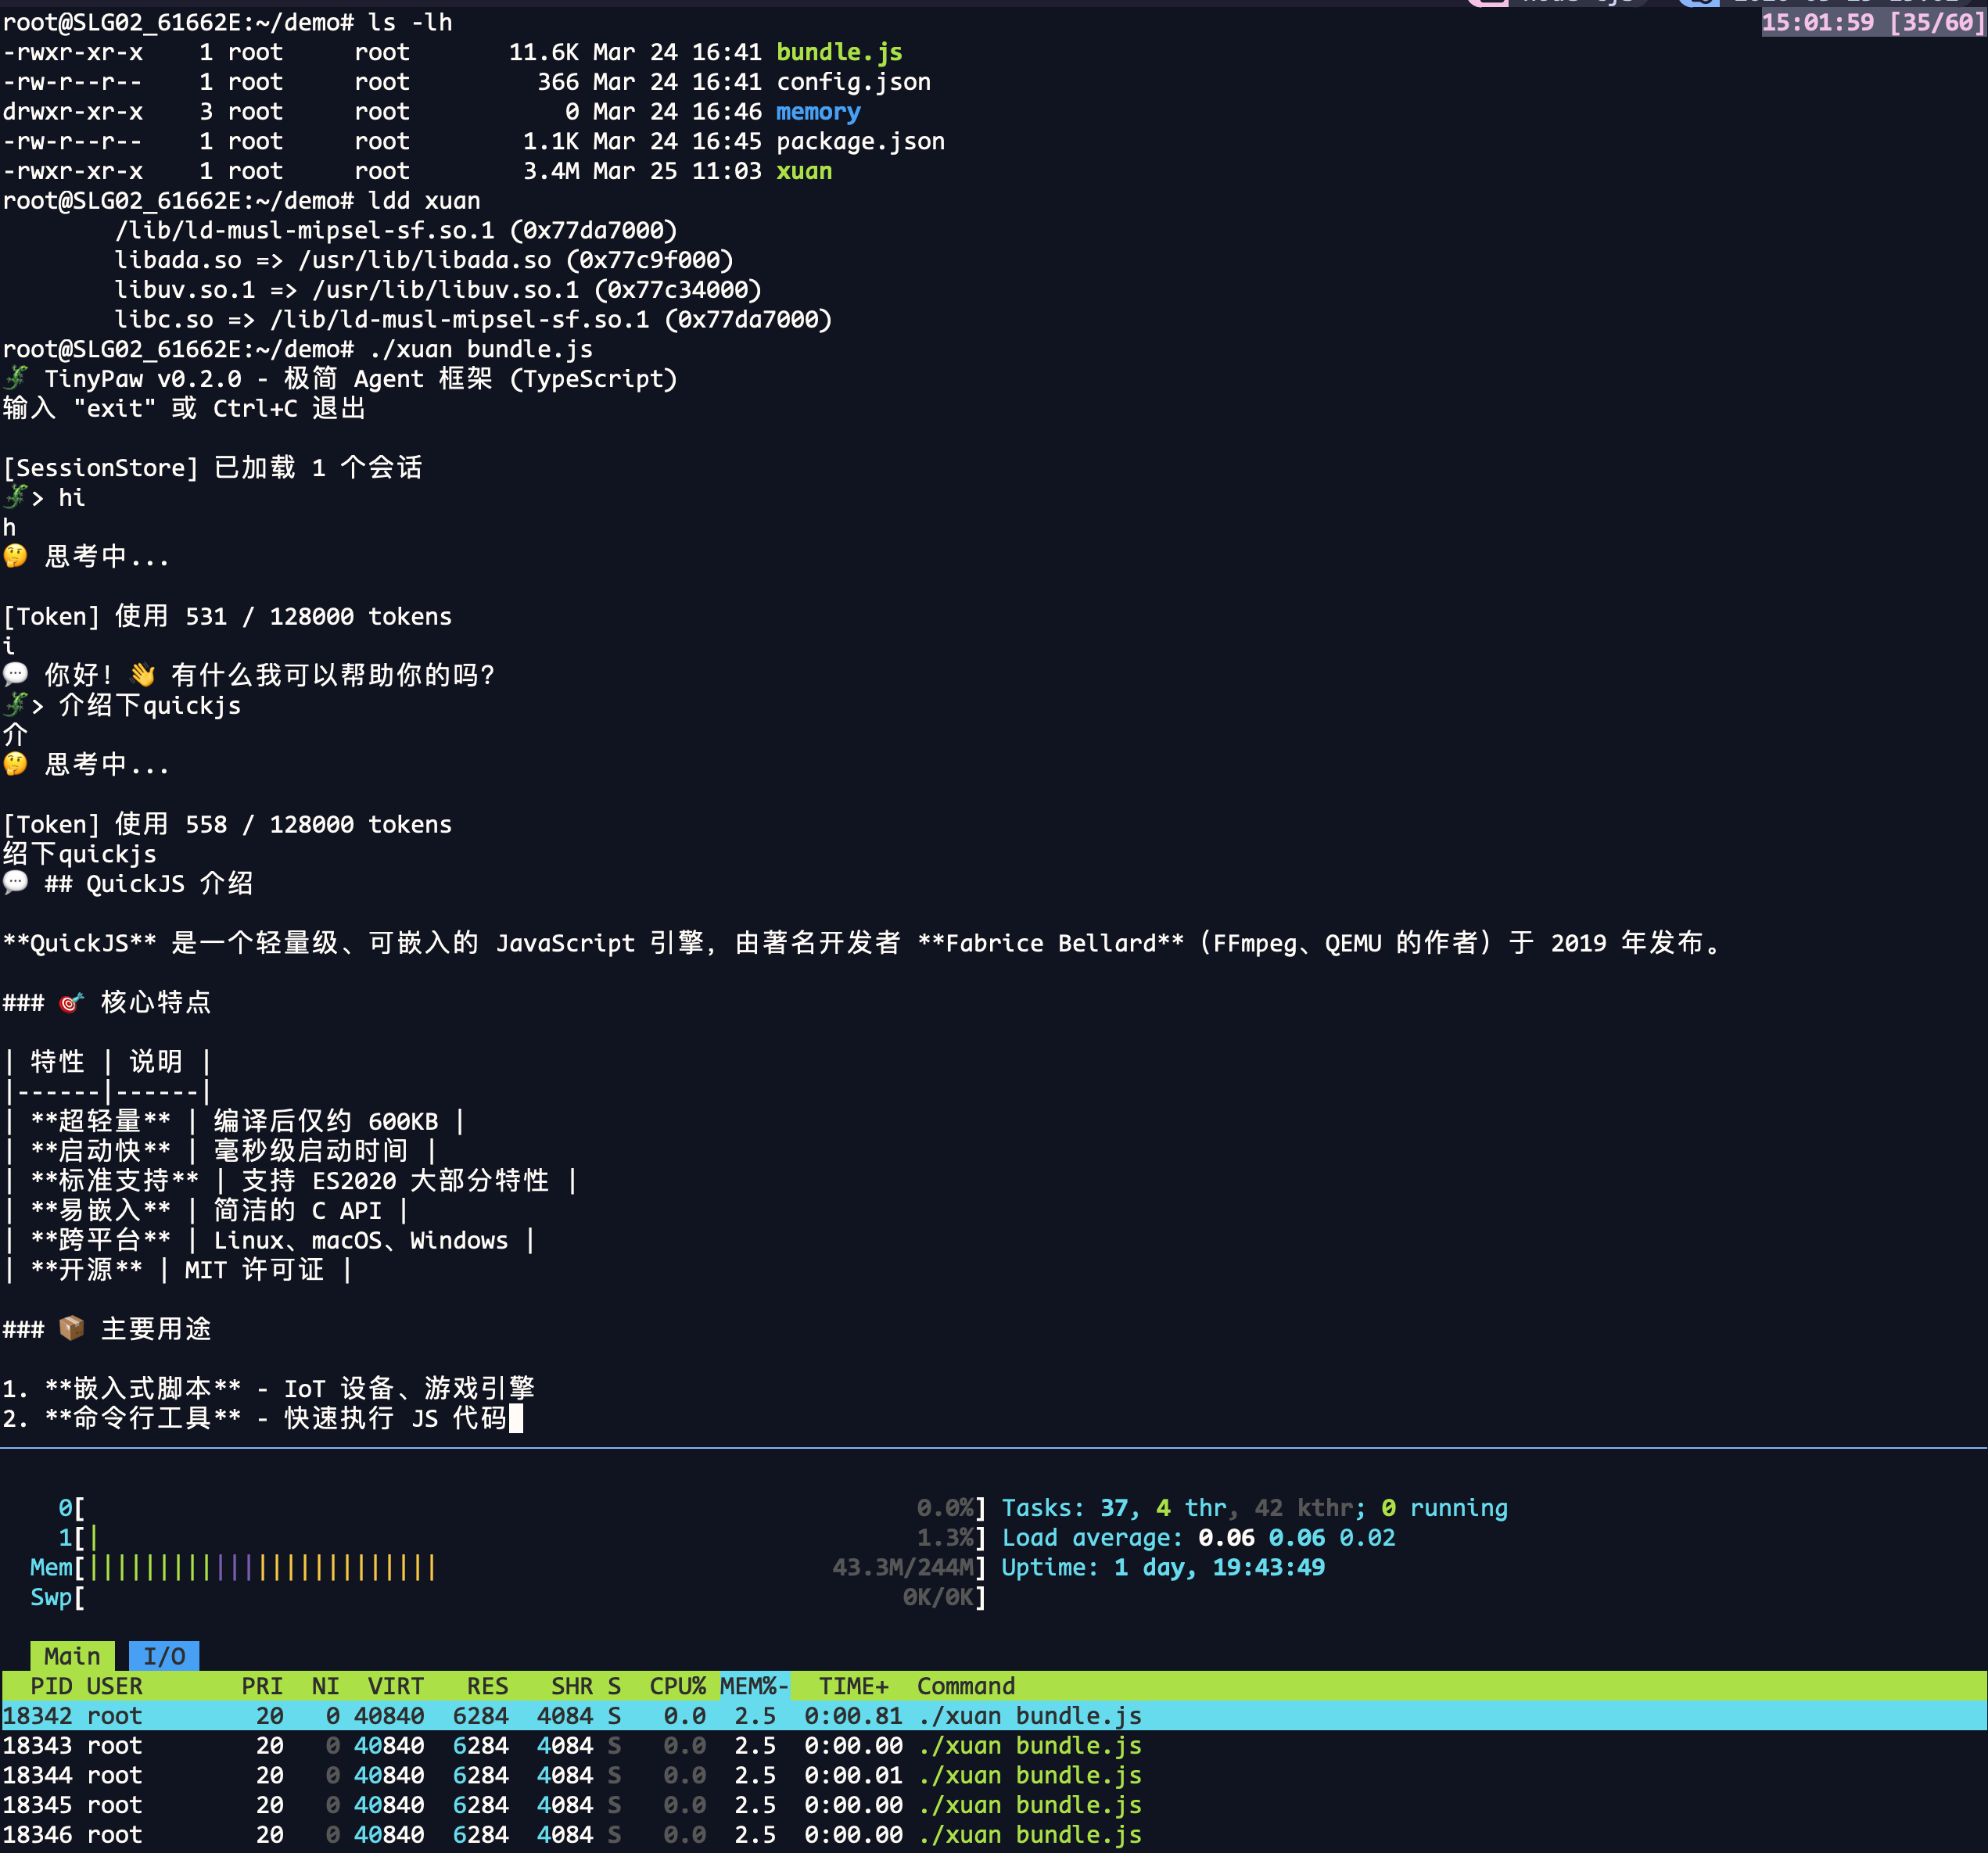Click the thinking emoji above the 531 tokens line

16,556
